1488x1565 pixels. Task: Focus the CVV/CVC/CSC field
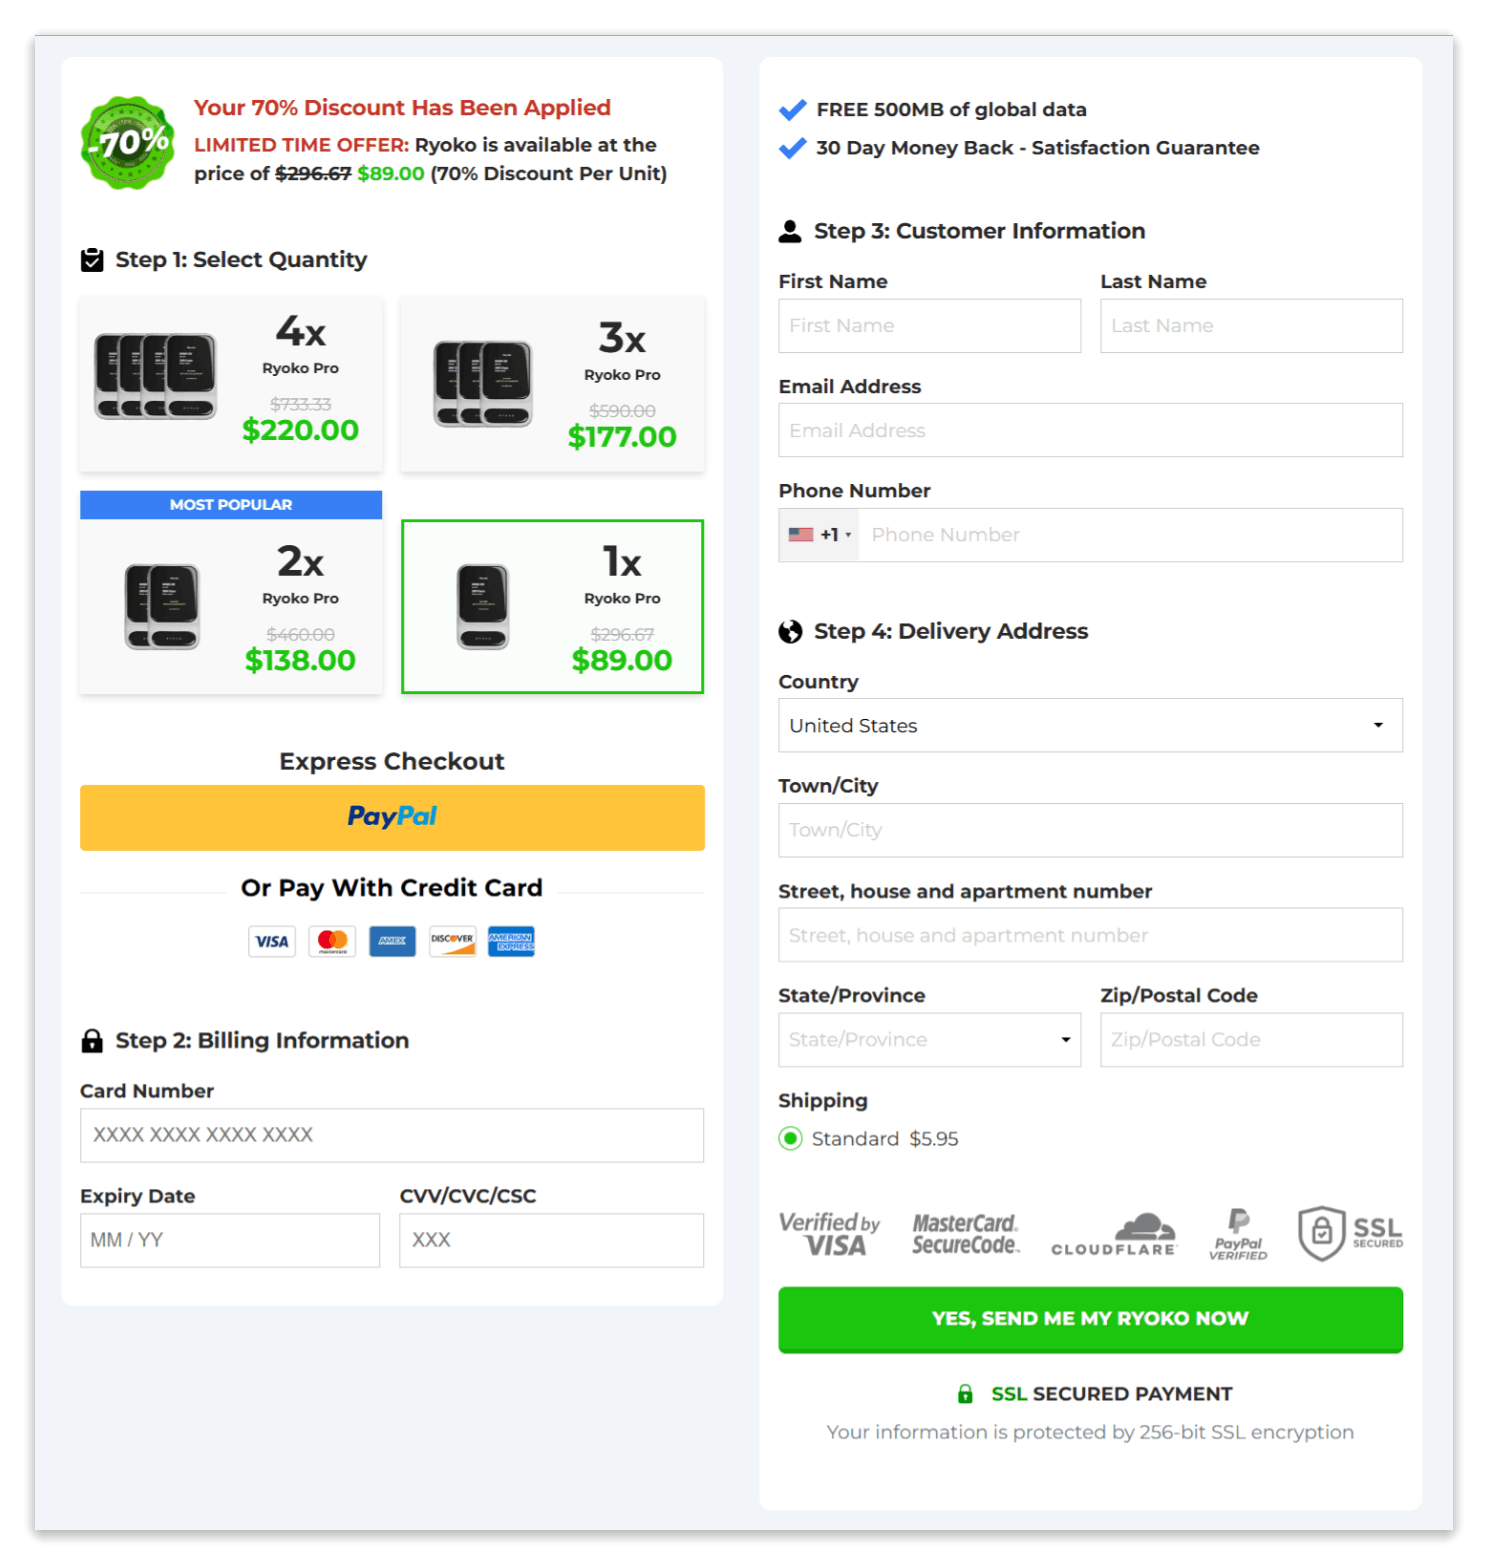coord(551,1240)
